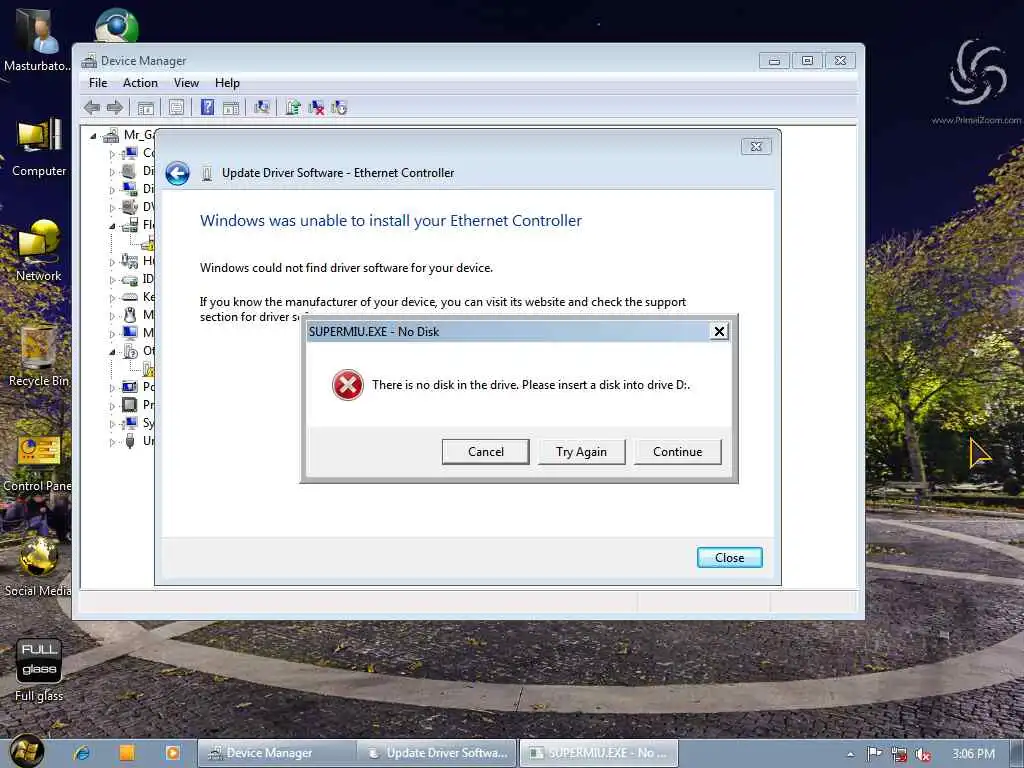Select the keyboard icon in device tree
1024x768 pixels.
[130, 296]
